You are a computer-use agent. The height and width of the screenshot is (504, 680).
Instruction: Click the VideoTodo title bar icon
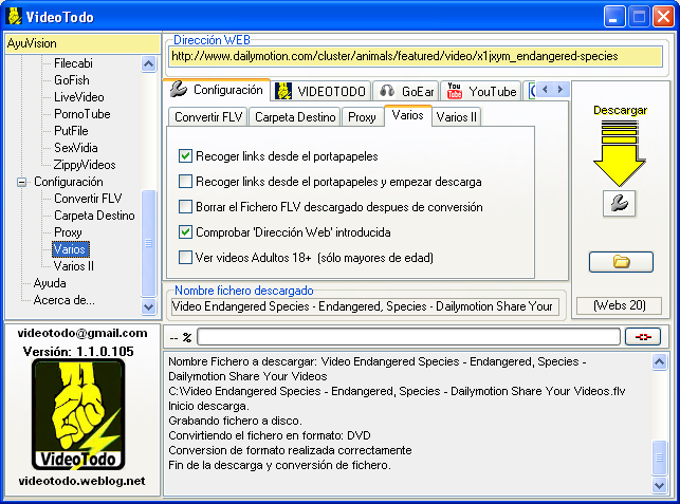pos(14,16)
